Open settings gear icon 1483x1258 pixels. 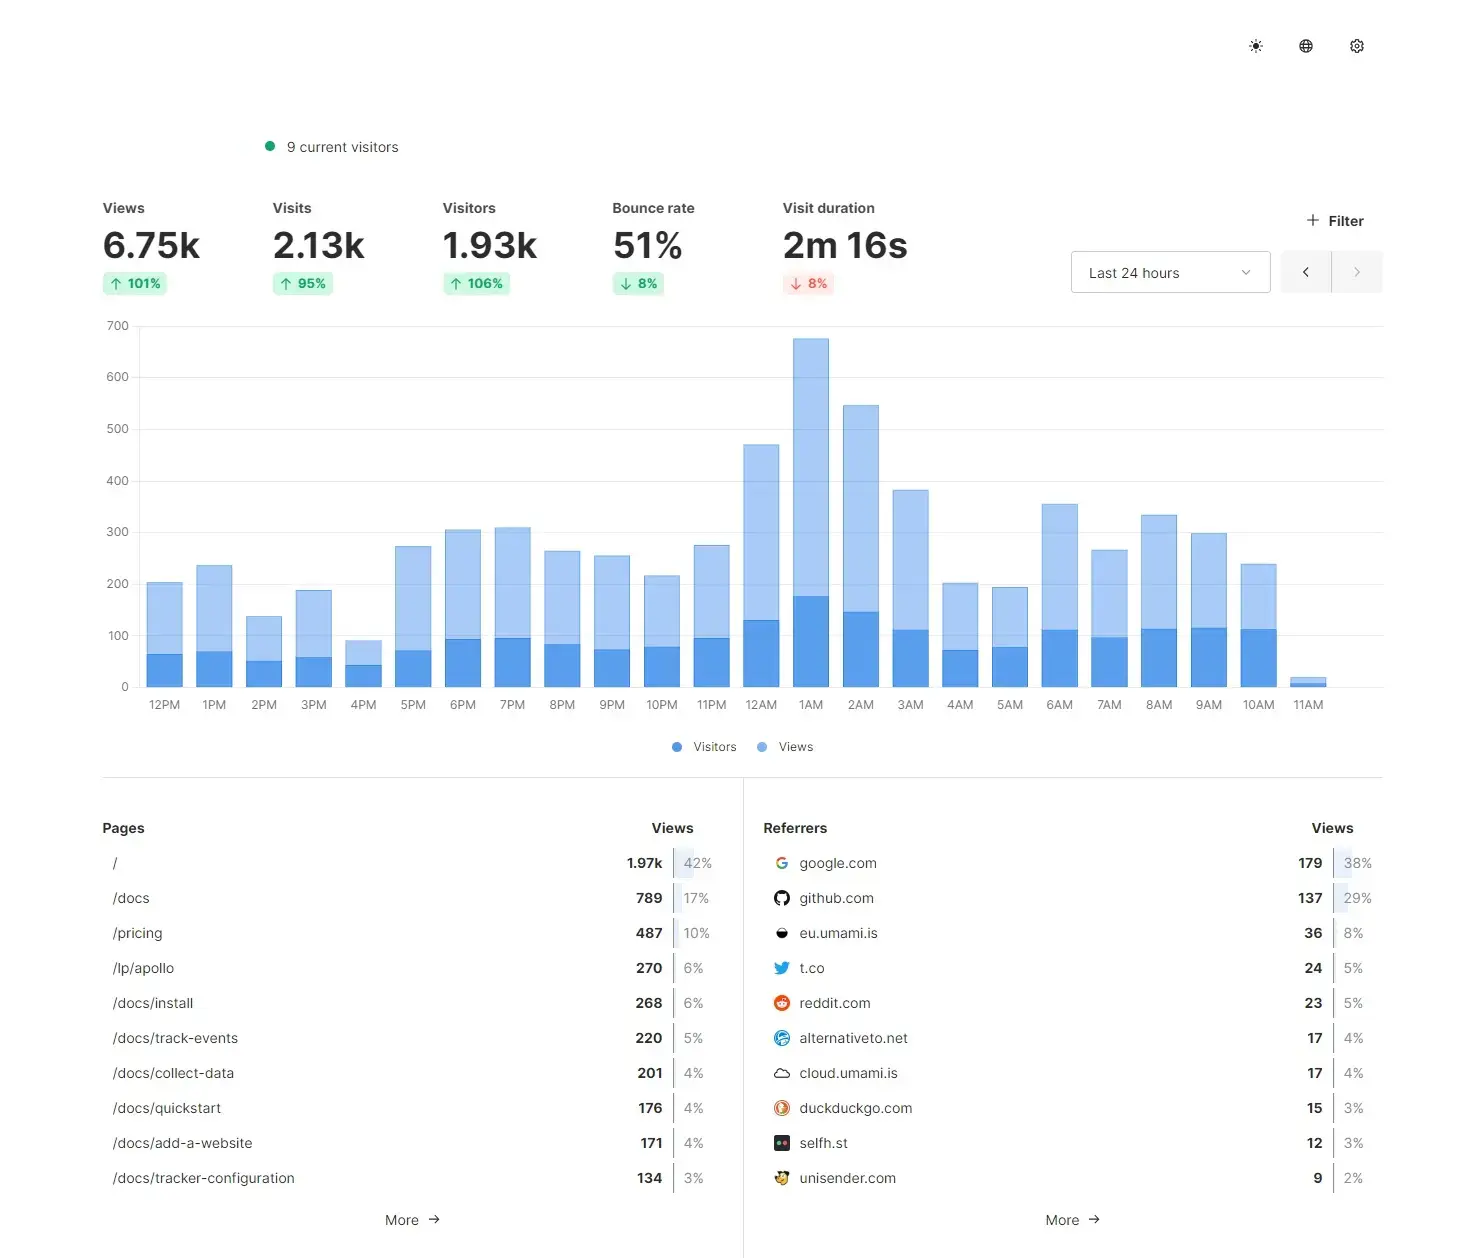[x=1357, y=46]
